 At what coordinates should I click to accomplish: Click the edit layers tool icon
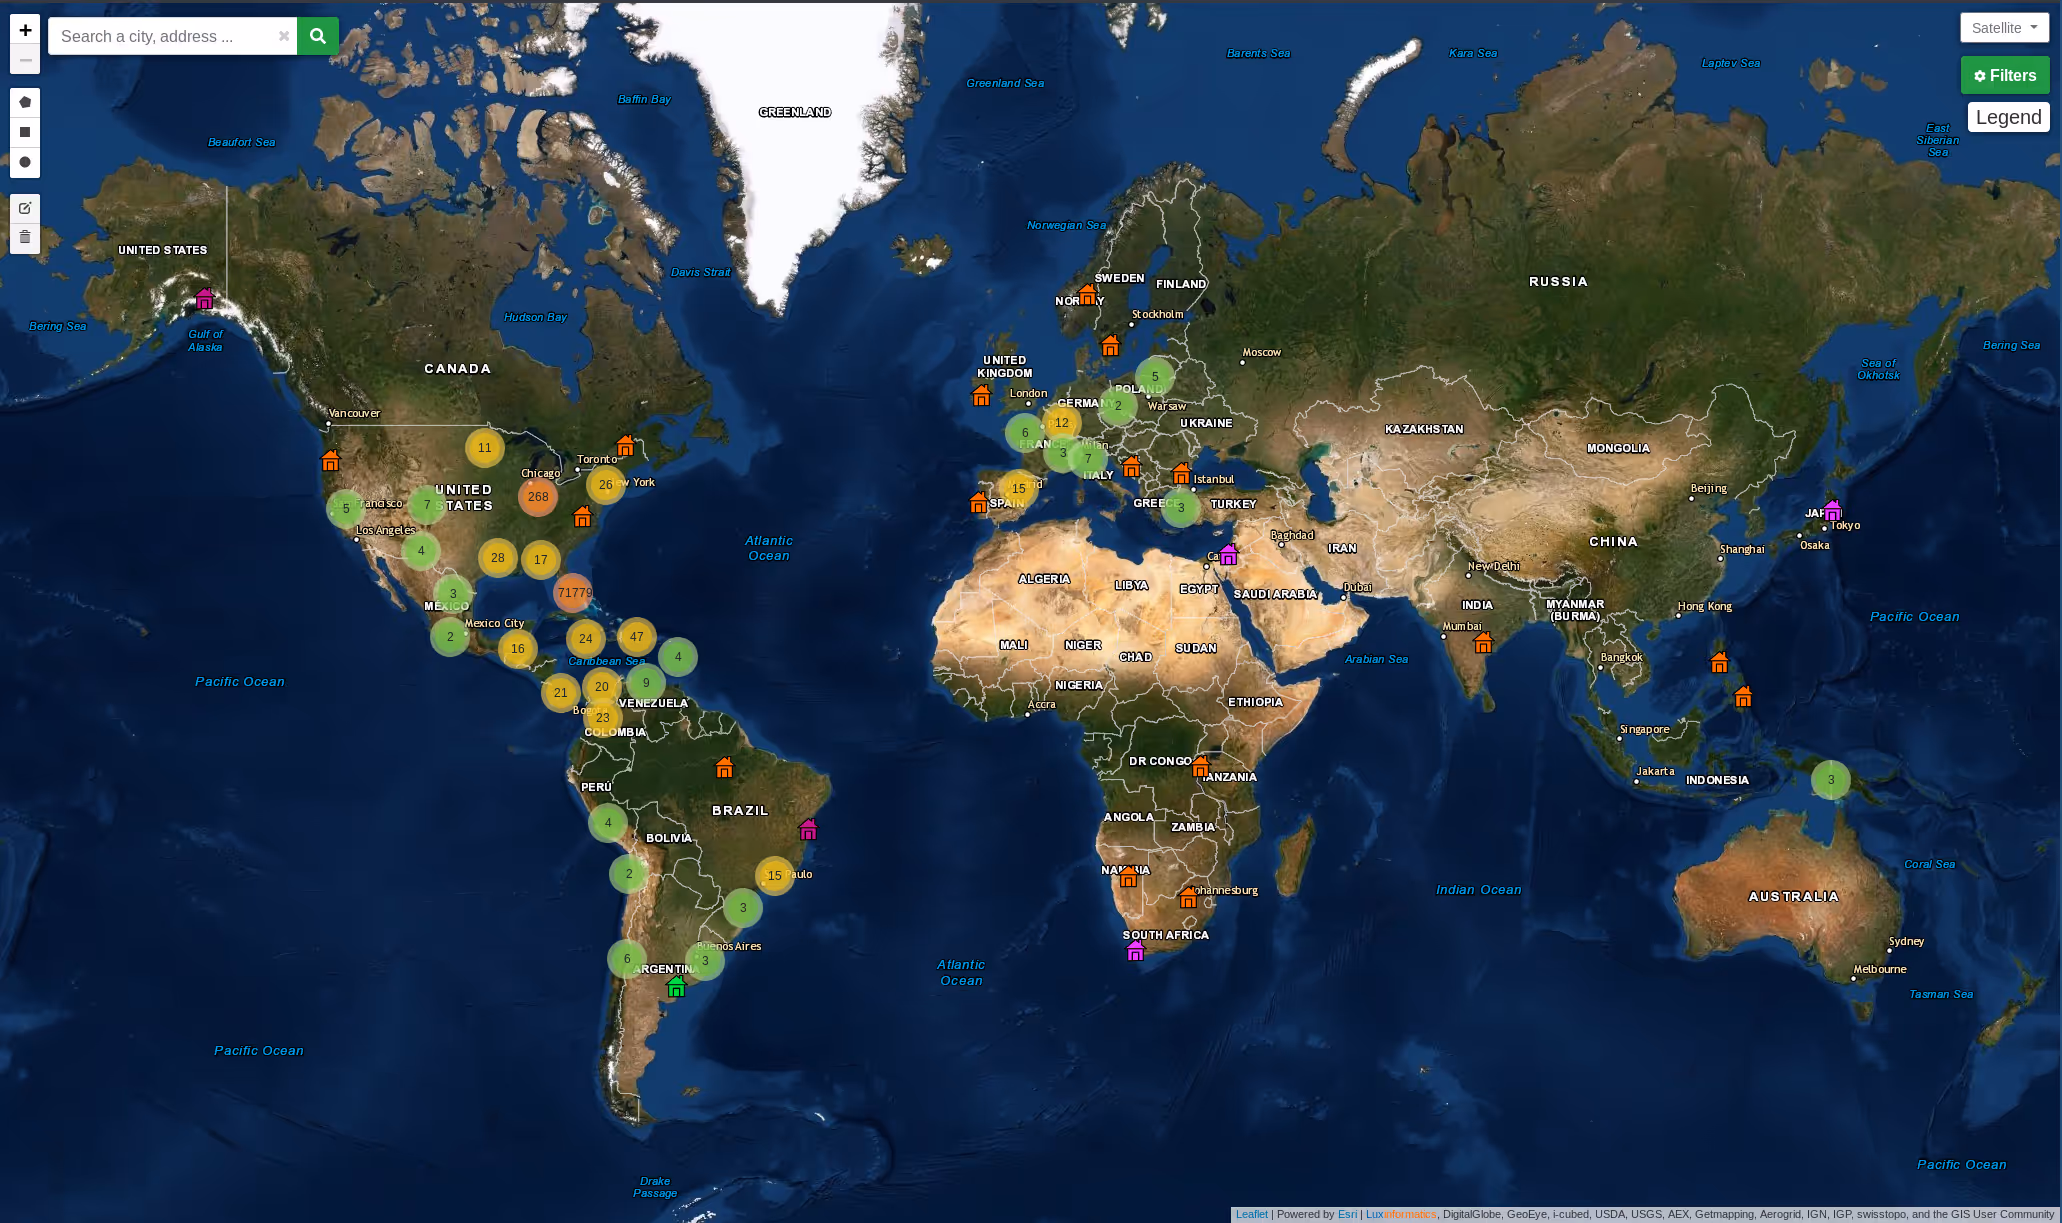pyautogui.click(x=25, y=208)
